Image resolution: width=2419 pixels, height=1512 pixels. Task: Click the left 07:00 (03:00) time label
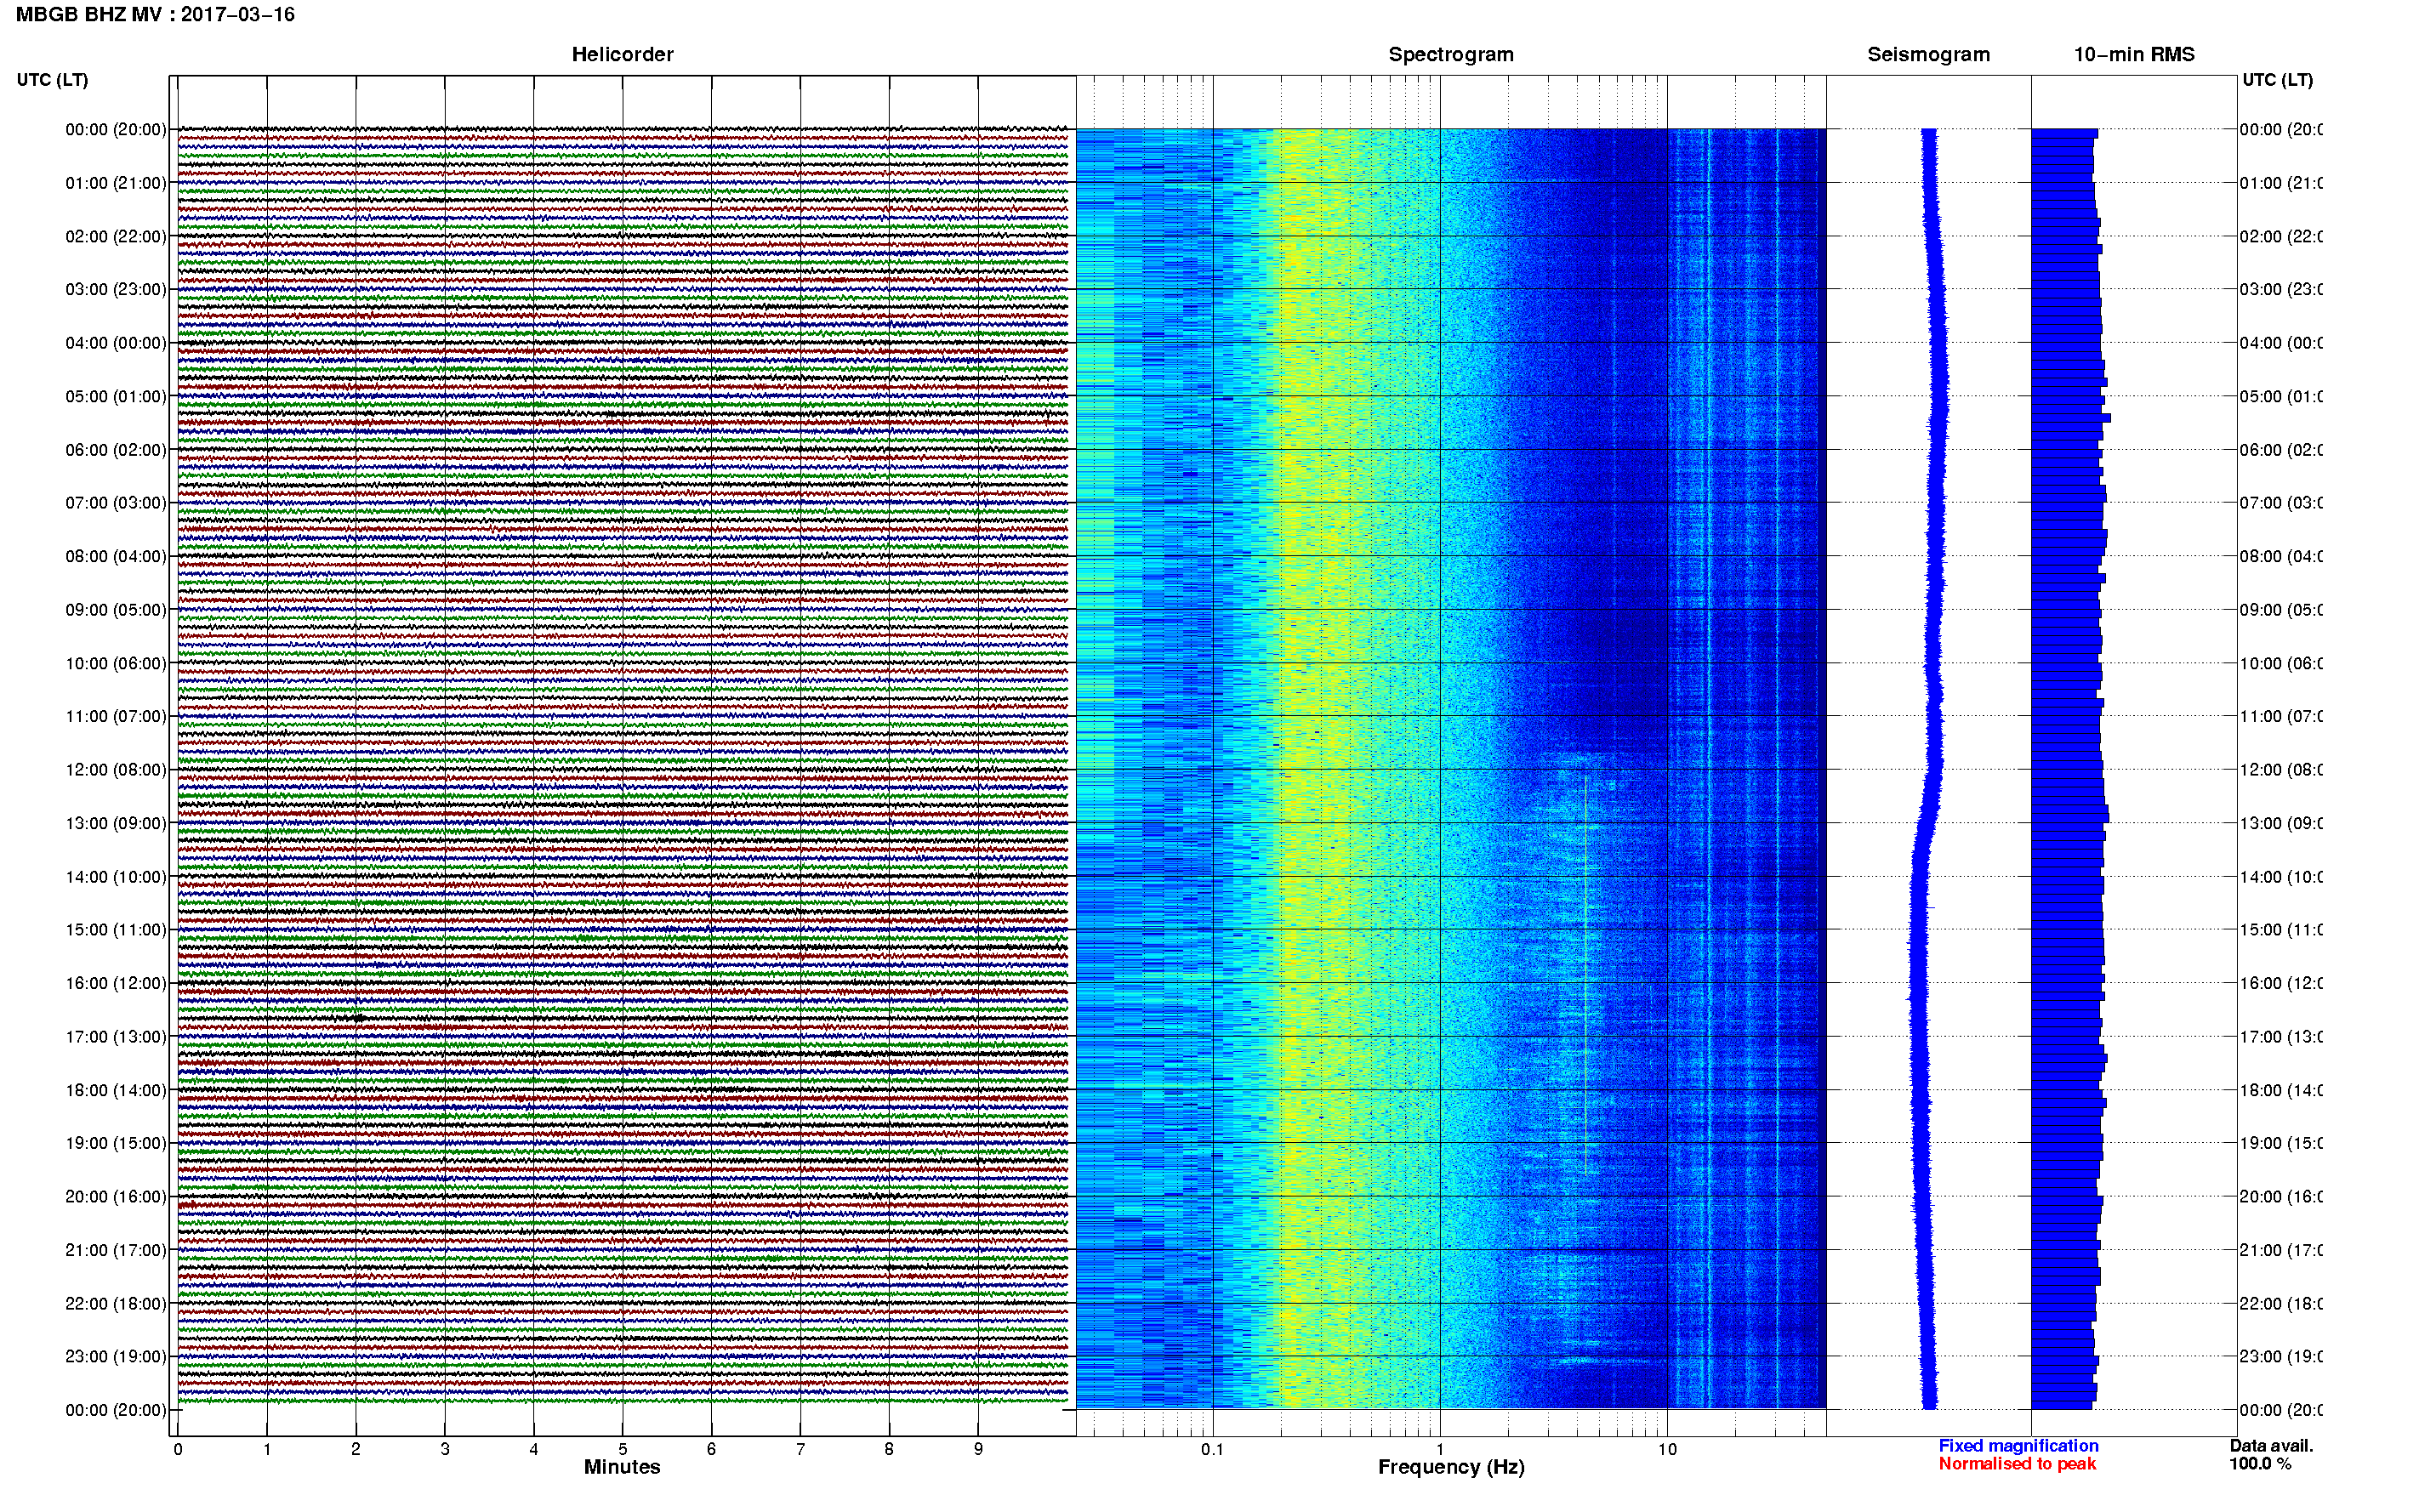point(116,502)
